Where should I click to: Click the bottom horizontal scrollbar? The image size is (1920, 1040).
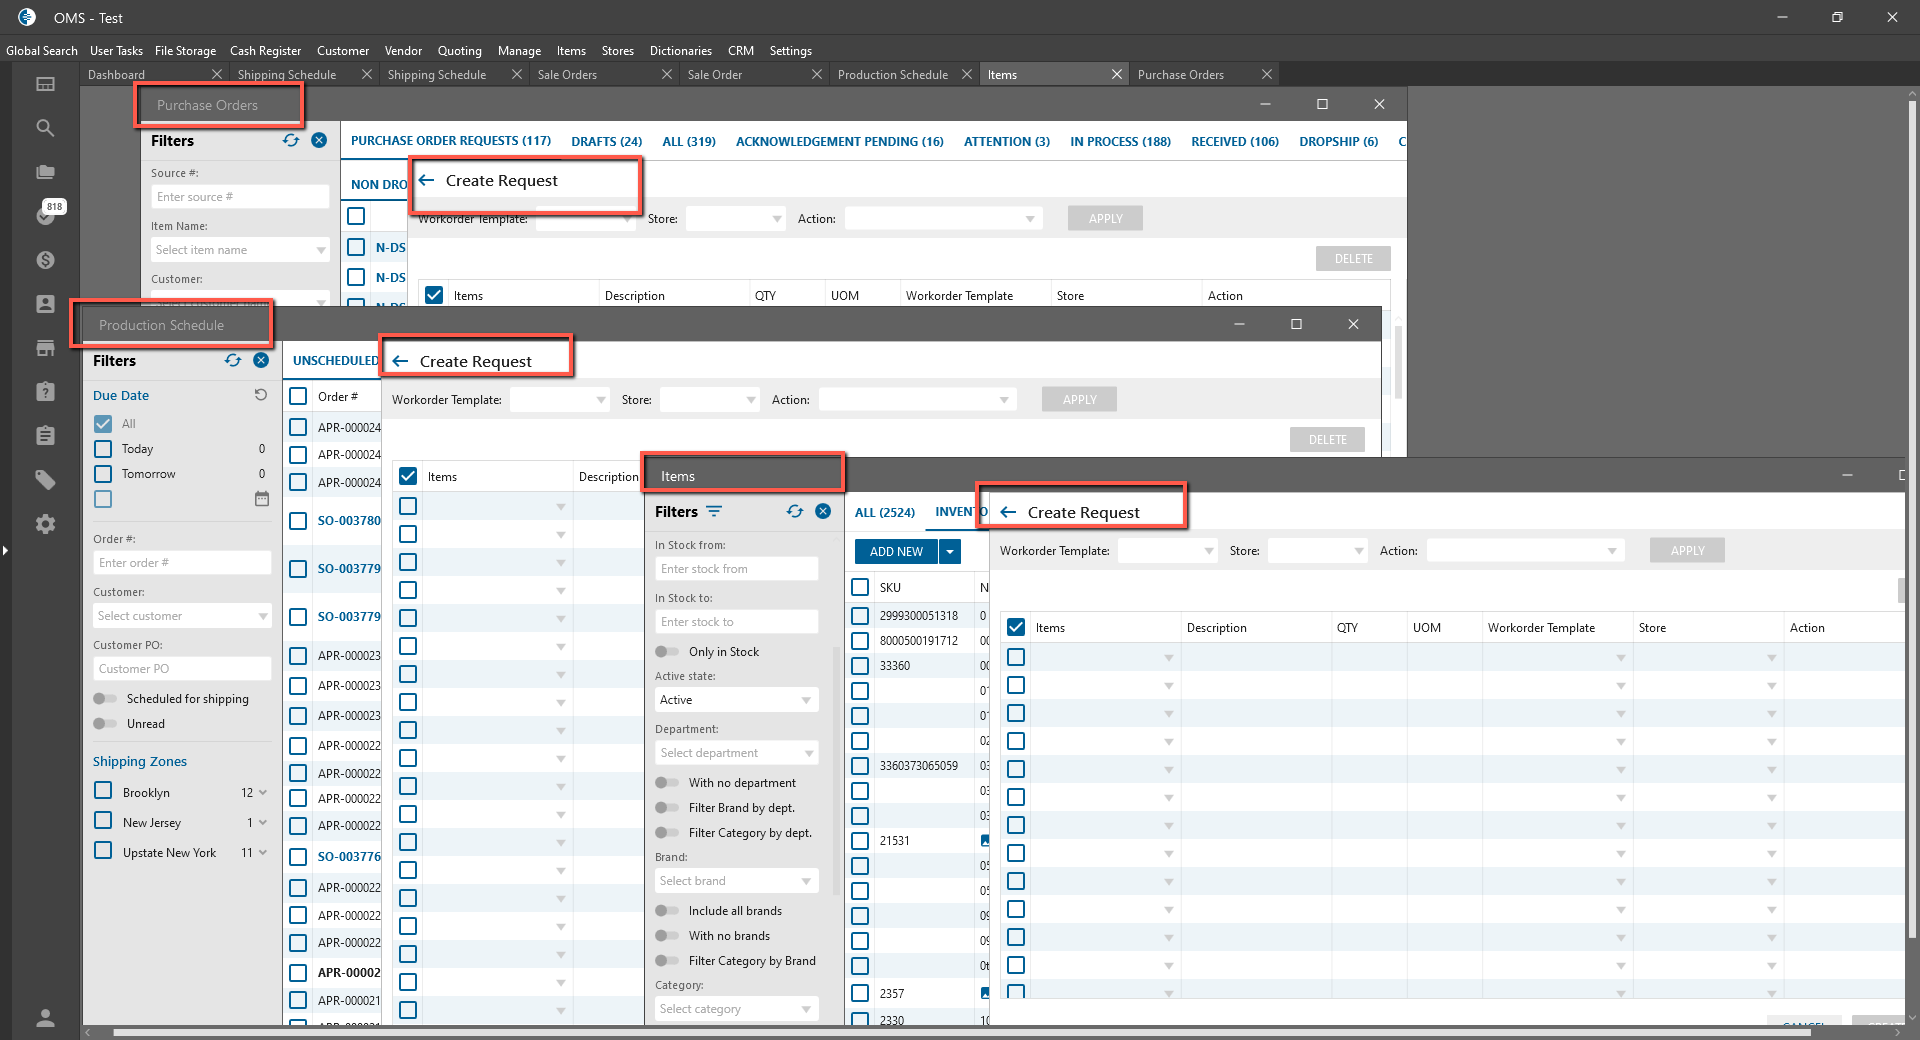coord(960,1032)
